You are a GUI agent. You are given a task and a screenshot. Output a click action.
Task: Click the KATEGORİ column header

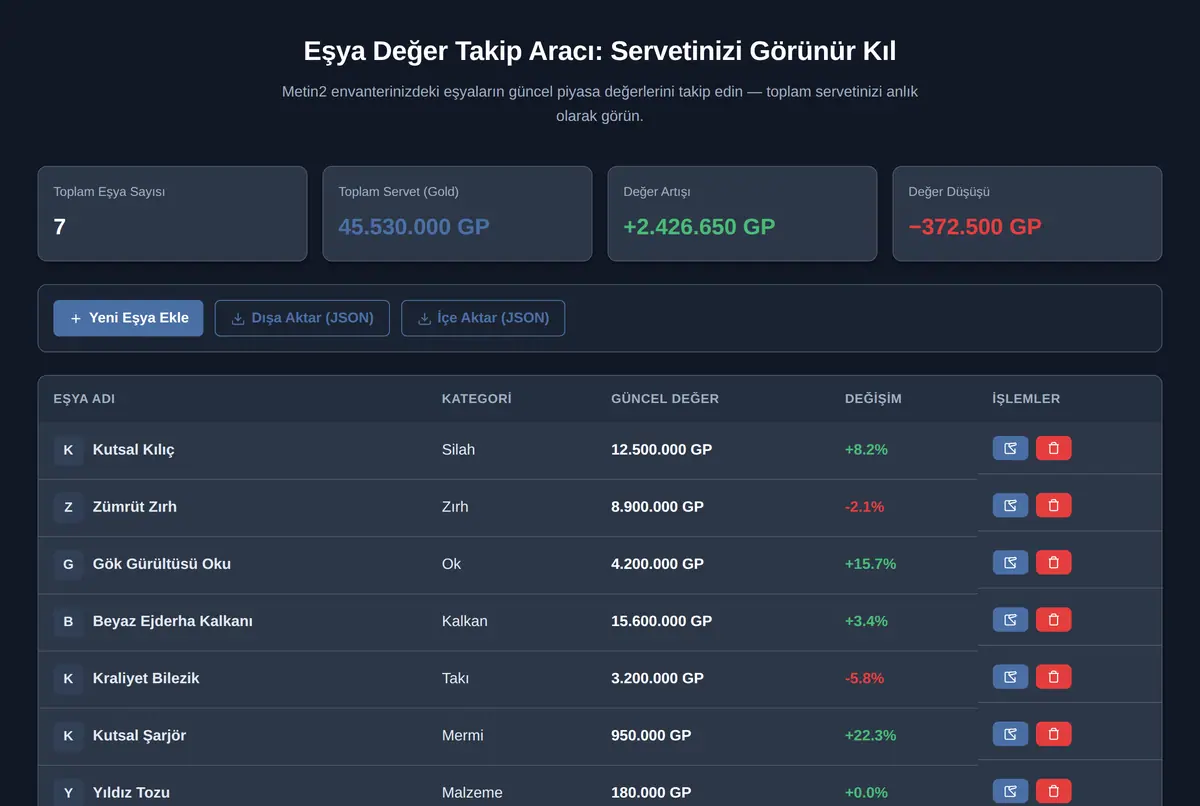[476, 398]
